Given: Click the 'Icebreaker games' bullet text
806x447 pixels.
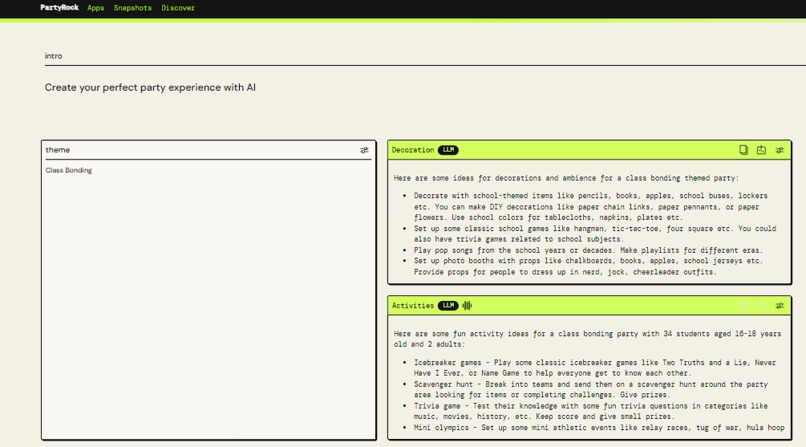Looking at the screenshot, I should pyautogui.click(x=595, y=368).
